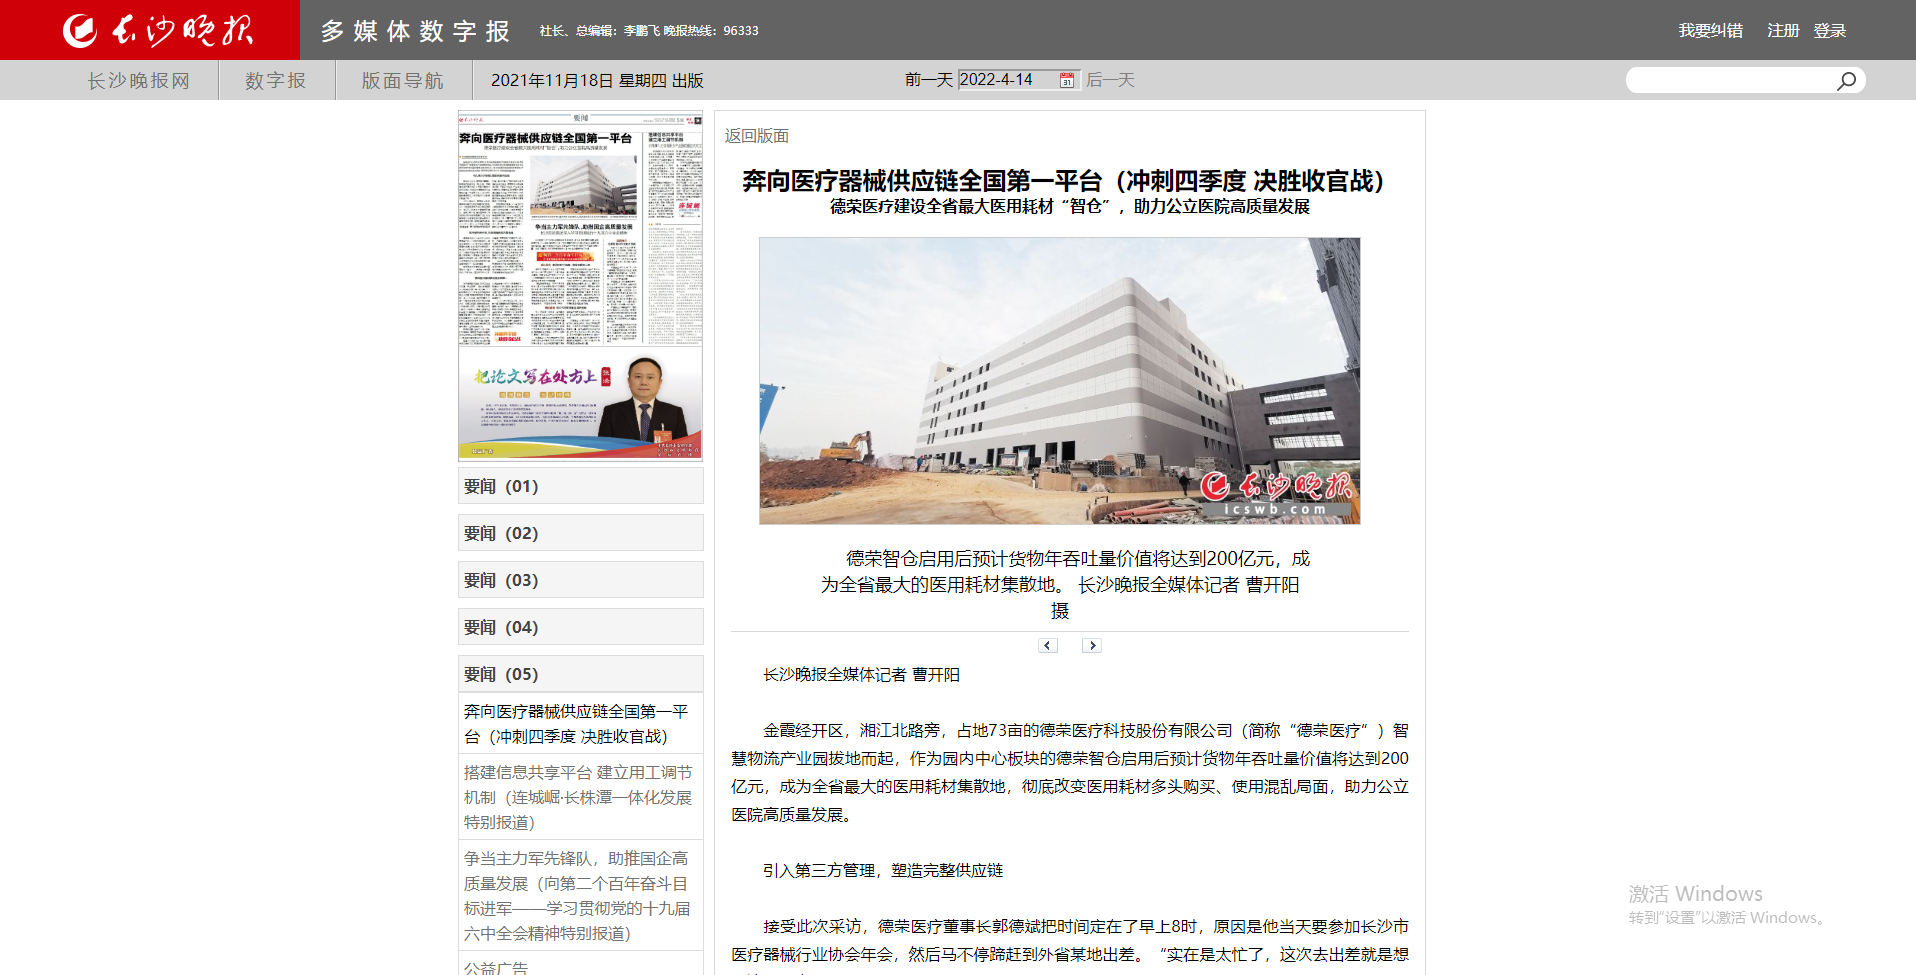Switch to the 数字报 tab
The width and height of the screenshot is (1916, 975).
pos(275,80)
